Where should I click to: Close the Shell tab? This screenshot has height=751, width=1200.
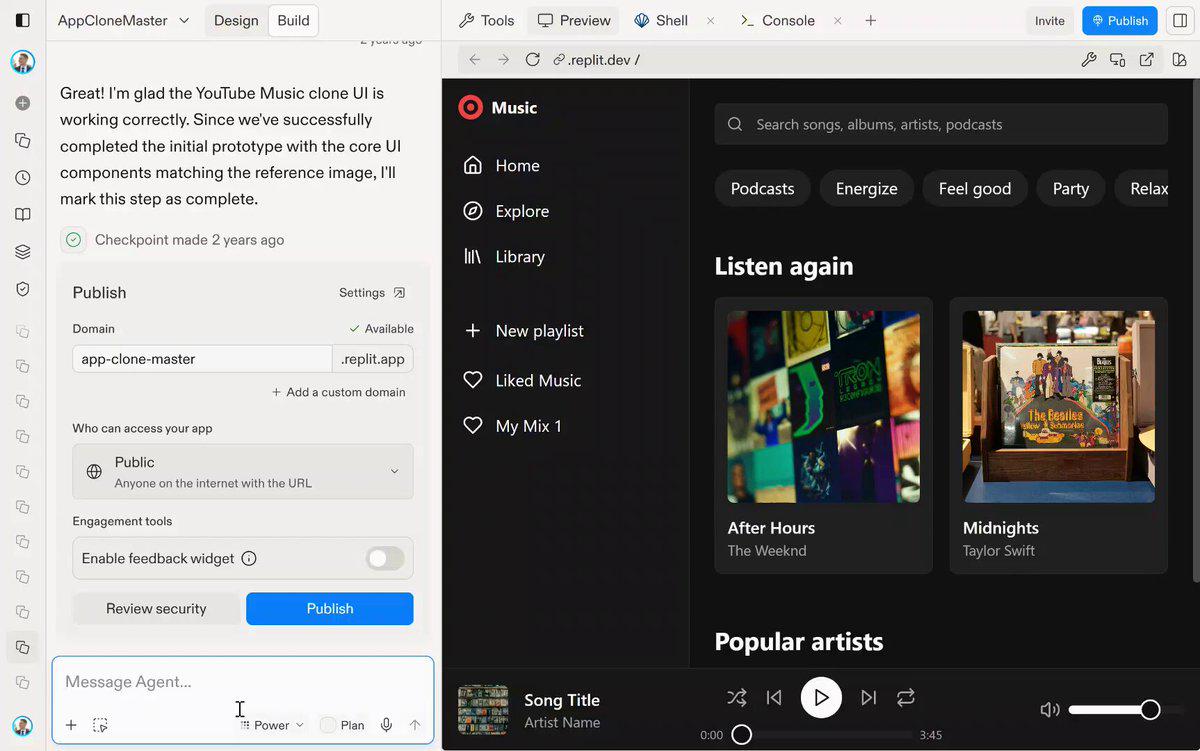[710, 20]
